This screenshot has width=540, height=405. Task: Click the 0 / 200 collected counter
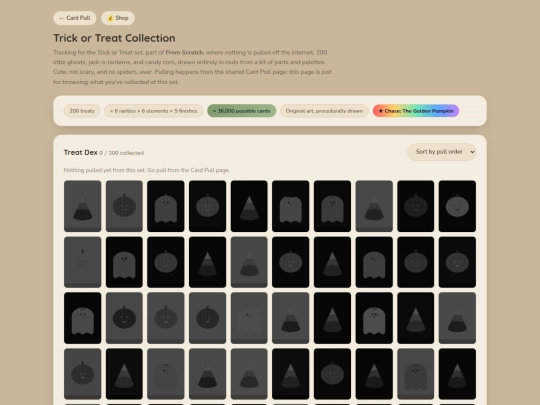pos(122,153)
